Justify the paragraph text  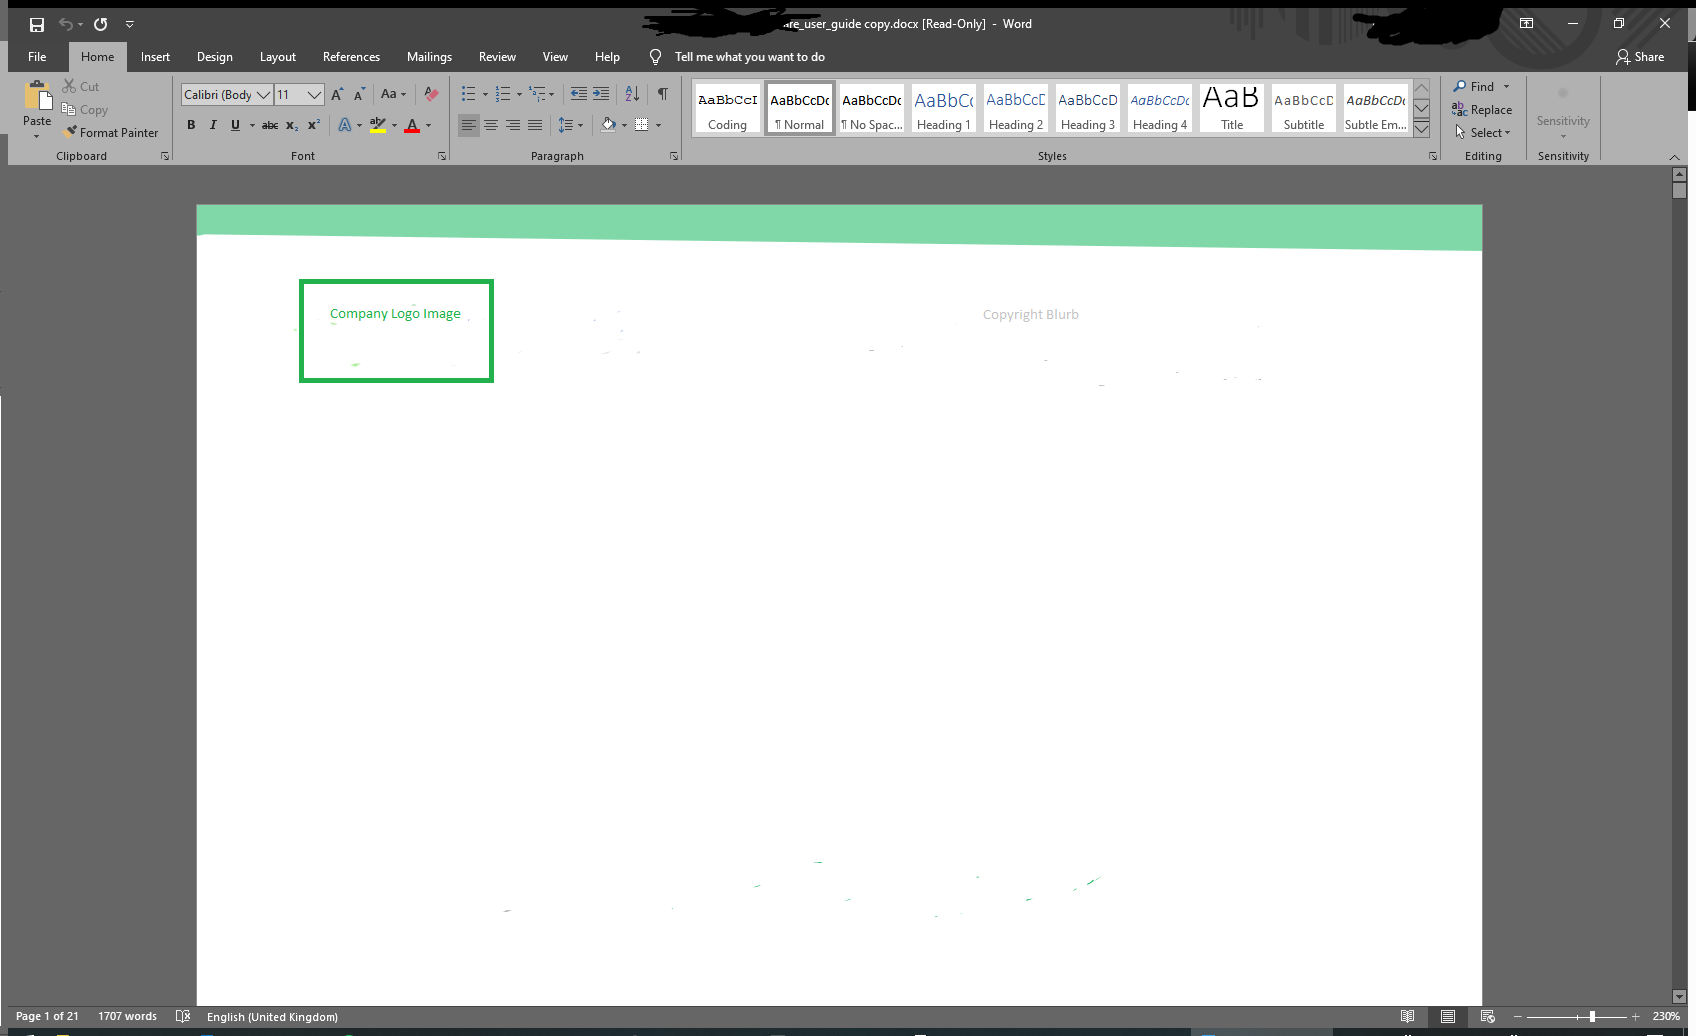(x=535, y=125)
